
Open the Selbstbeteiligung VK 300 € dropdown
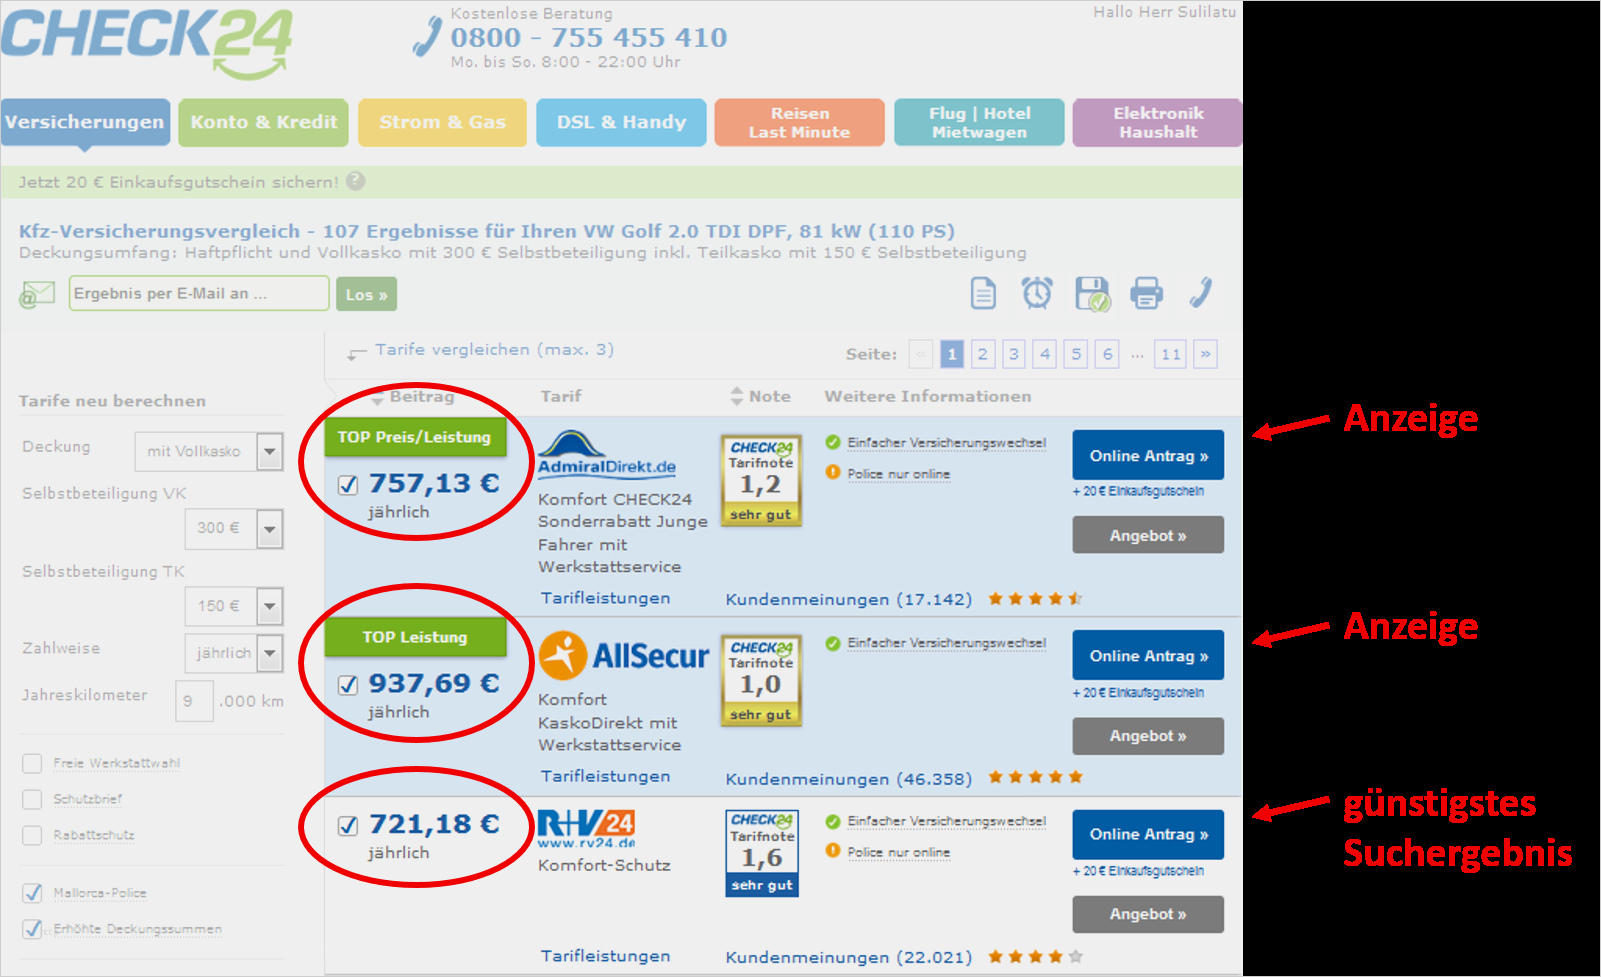point(234,529)
